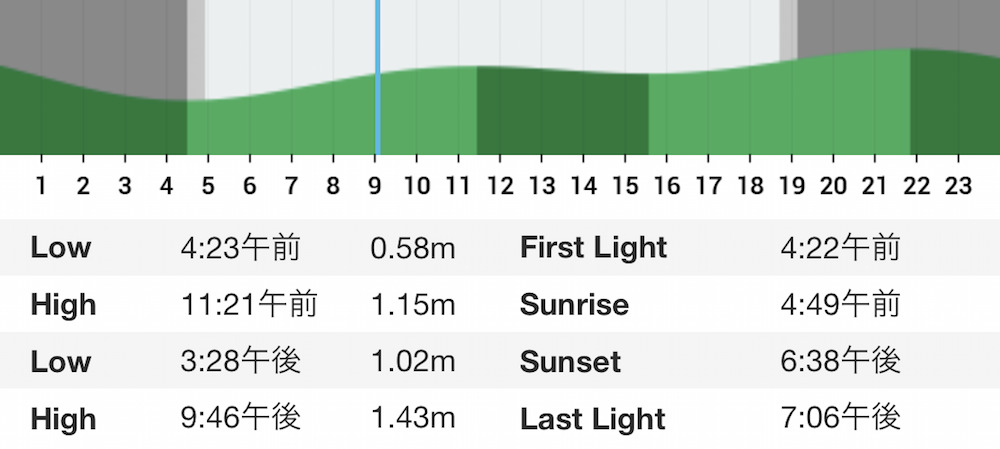
Task: Click the 3:28午後 low tide time
Action: click(x=240, y=362)
